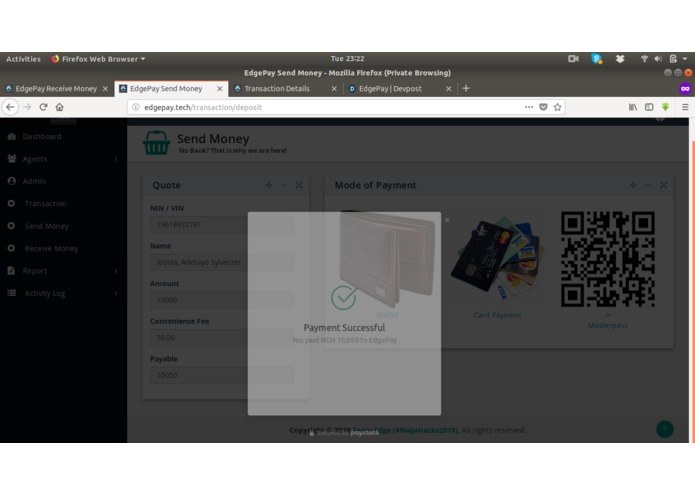
Task: Expand the Activity Log sidebar menu
Action: [x=63, y=293]
